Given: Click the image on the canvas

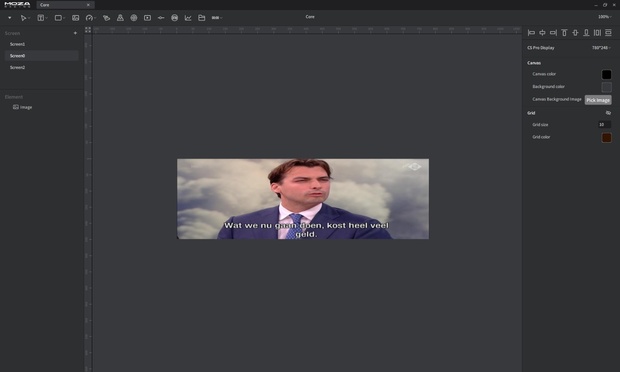Looking at the screenshot, I should pos(303,199).
